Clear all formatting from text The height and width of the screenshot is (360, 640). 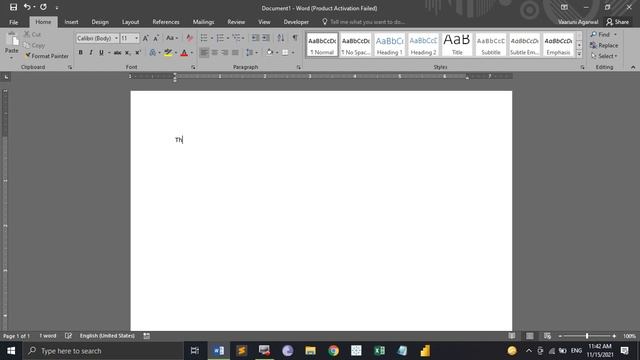point(189,38)
